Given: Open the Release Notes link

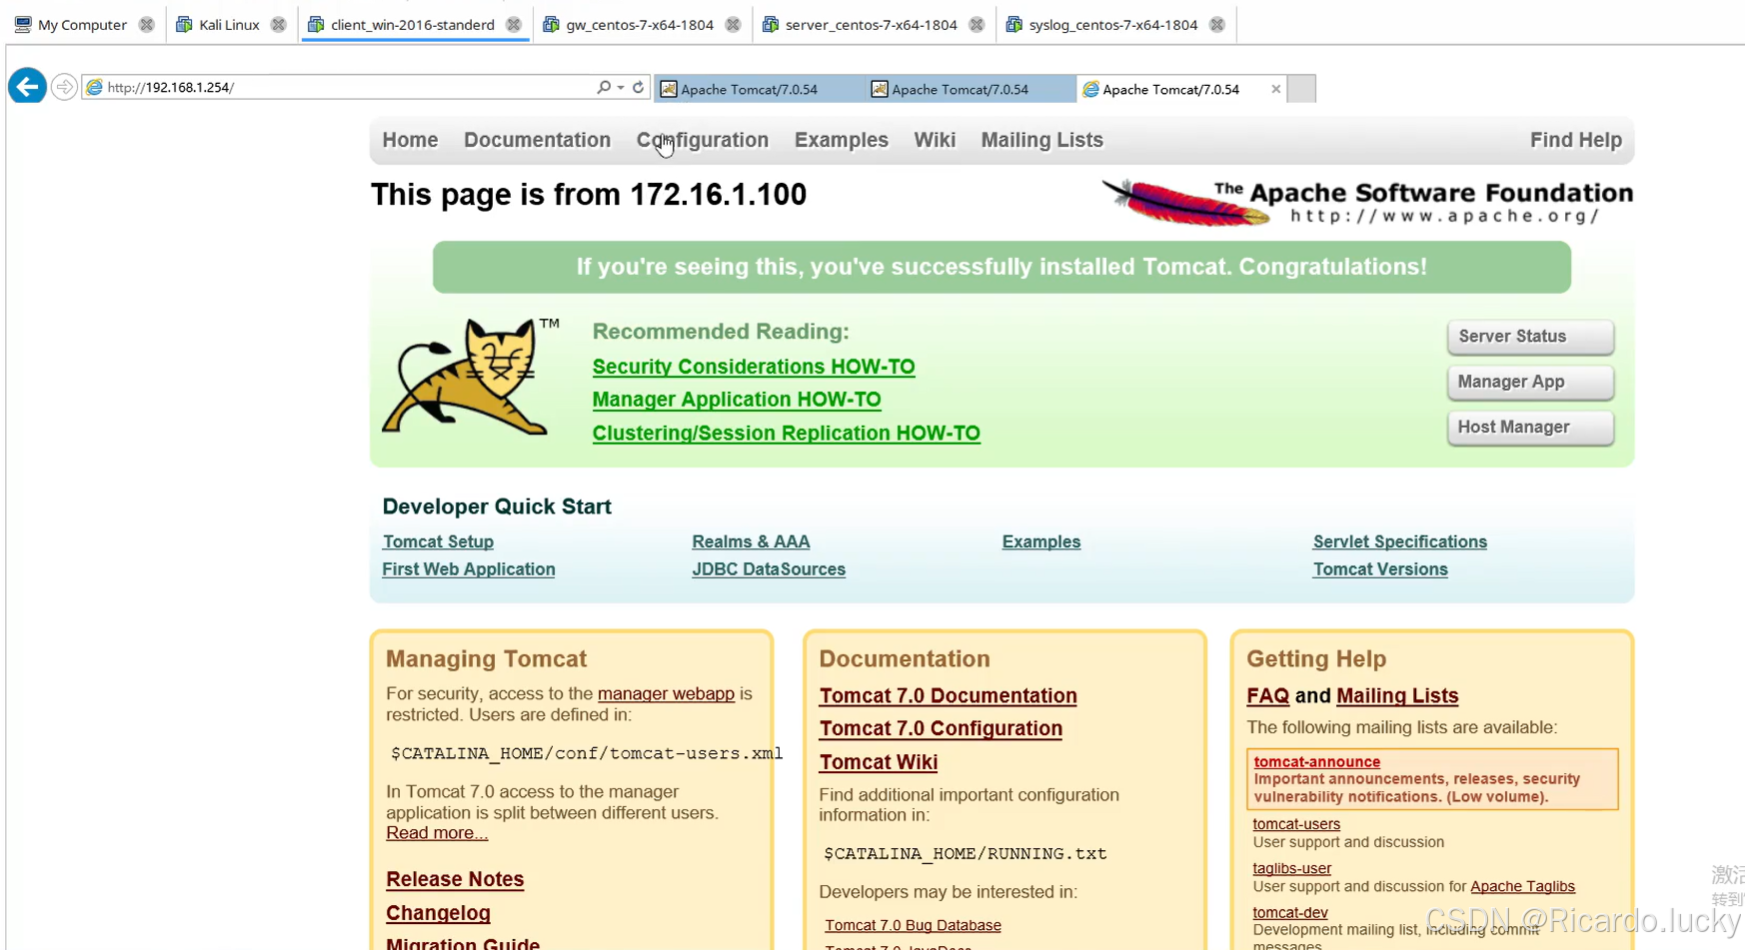Looking at the screenshot, I should pos(455,879).
